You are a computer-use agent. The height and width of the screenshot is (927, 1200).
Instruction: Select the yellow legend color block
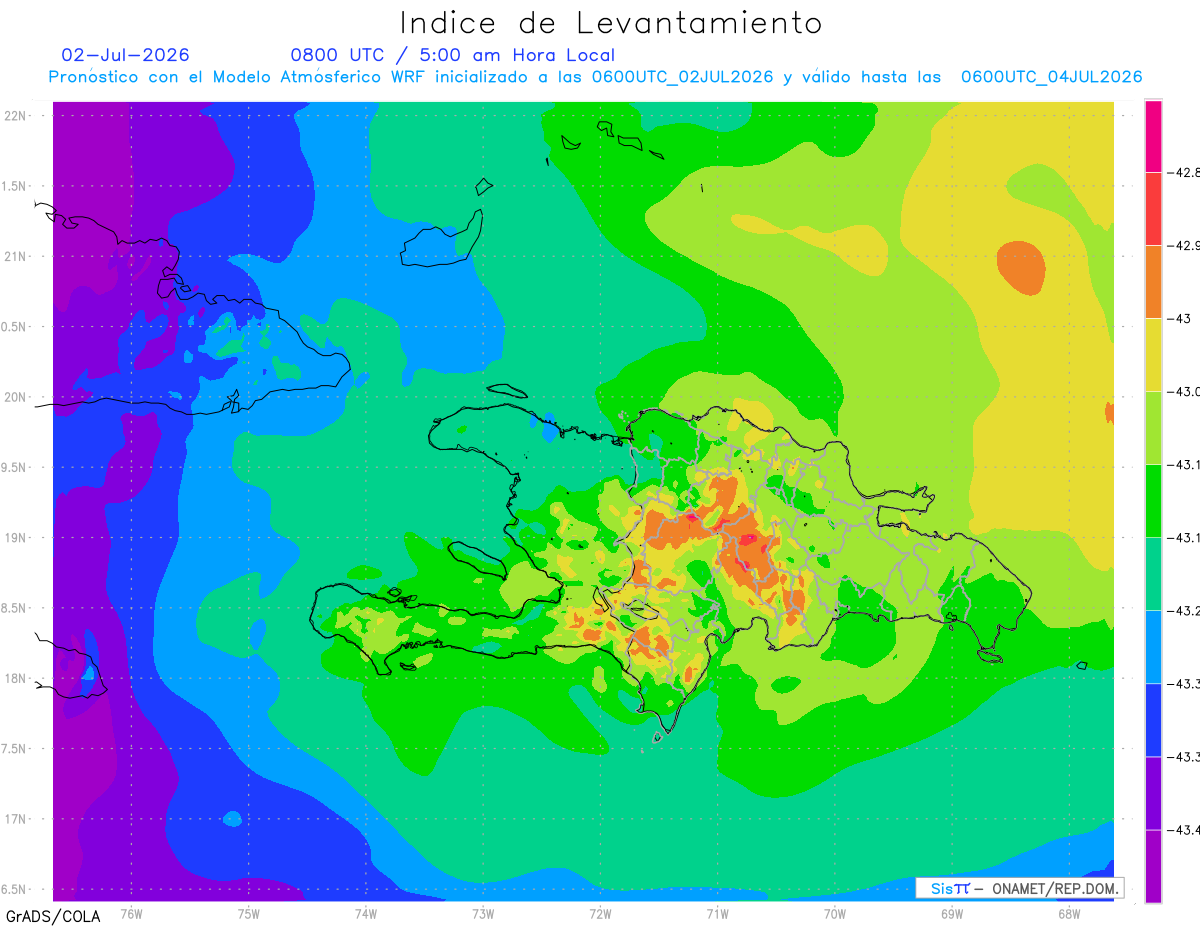click(1153, 354)
